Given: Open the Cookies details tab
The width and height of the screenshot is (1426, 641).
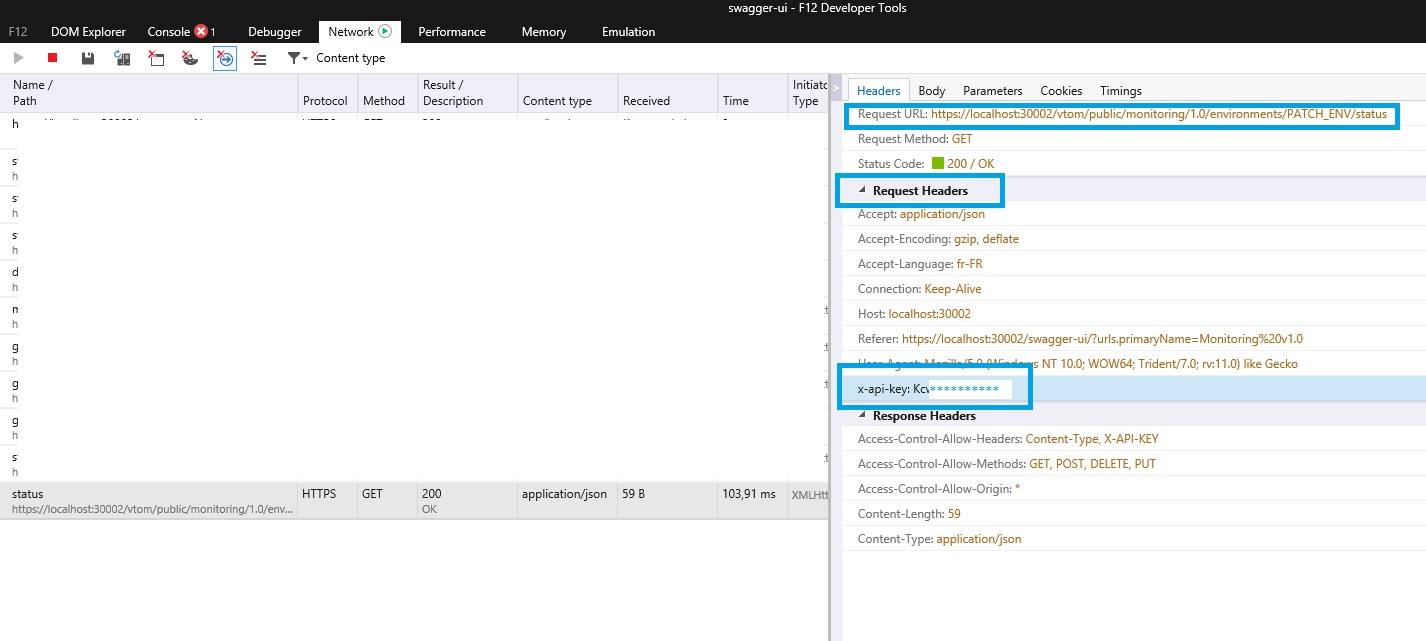Looking at the screenshot, I should tap(1062, 90).
